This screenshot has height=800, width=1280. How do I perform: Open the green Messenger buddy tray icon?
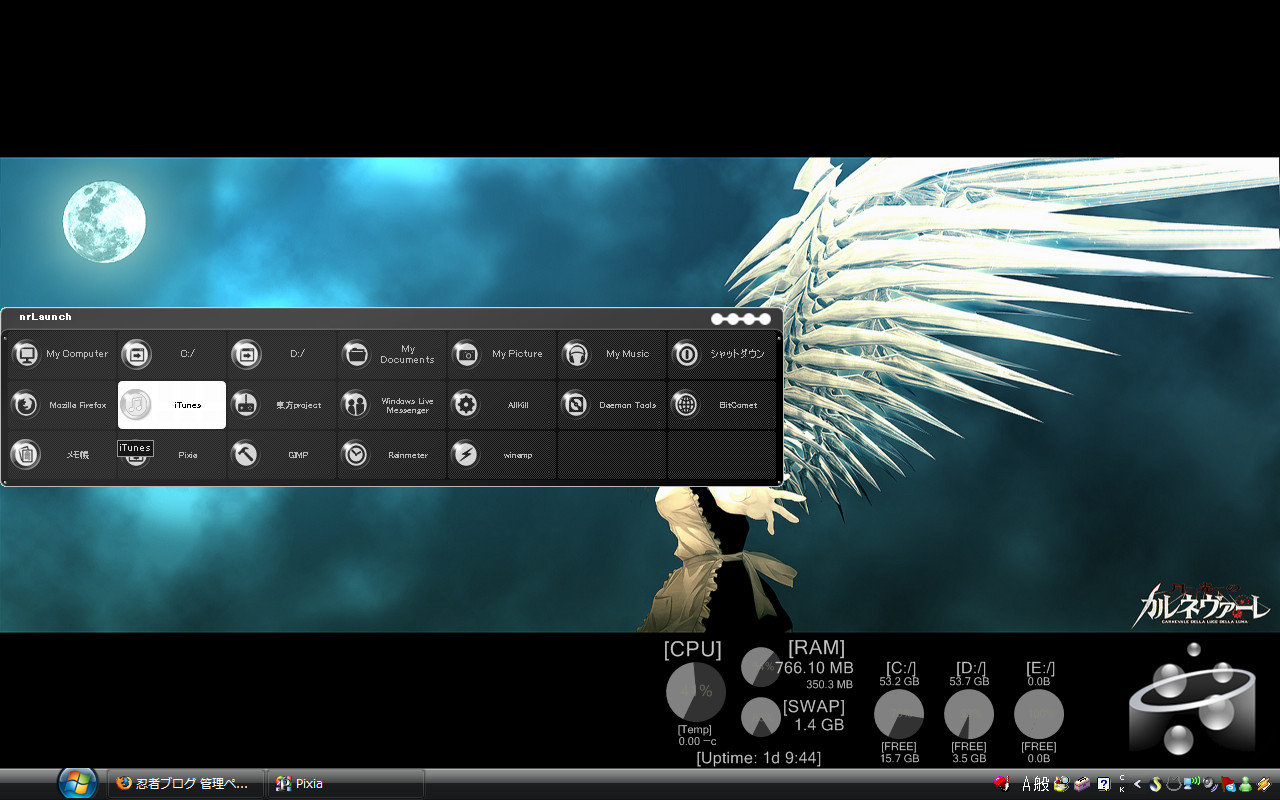pyautogui.click(x=1246, y=784)
